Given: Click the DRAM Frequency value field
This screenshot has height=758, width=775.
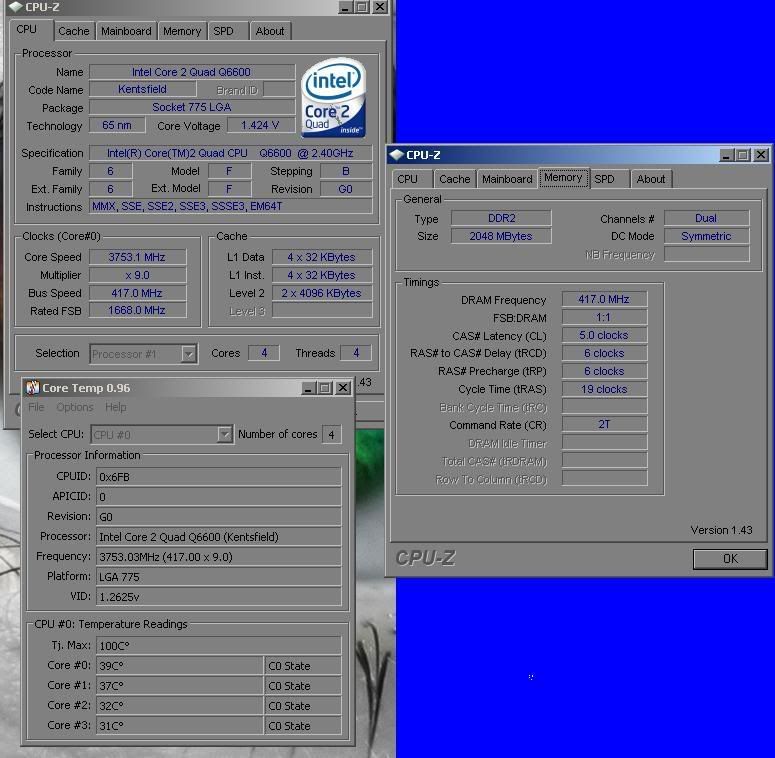Looking at the screenshot, I should coord(604,300).
